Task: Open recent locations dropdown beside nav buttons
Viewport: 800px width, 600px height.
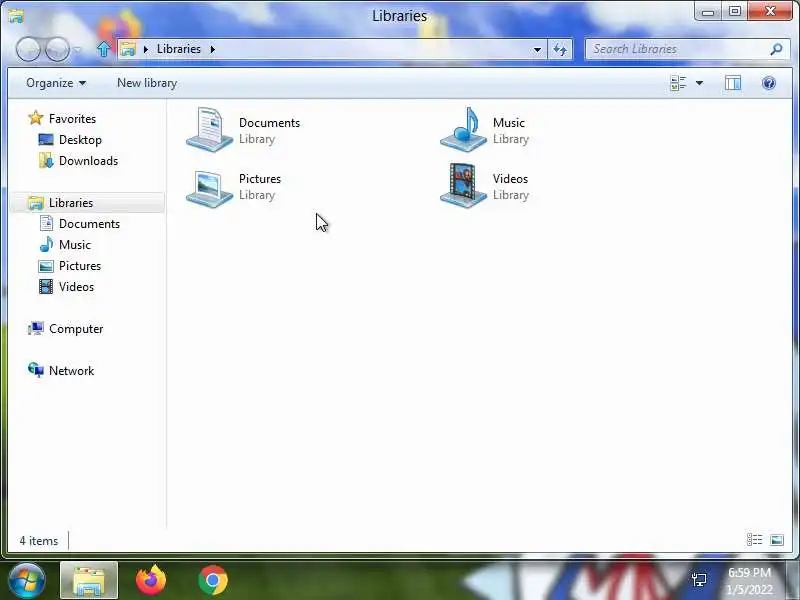Action: [x=77, y=50]
